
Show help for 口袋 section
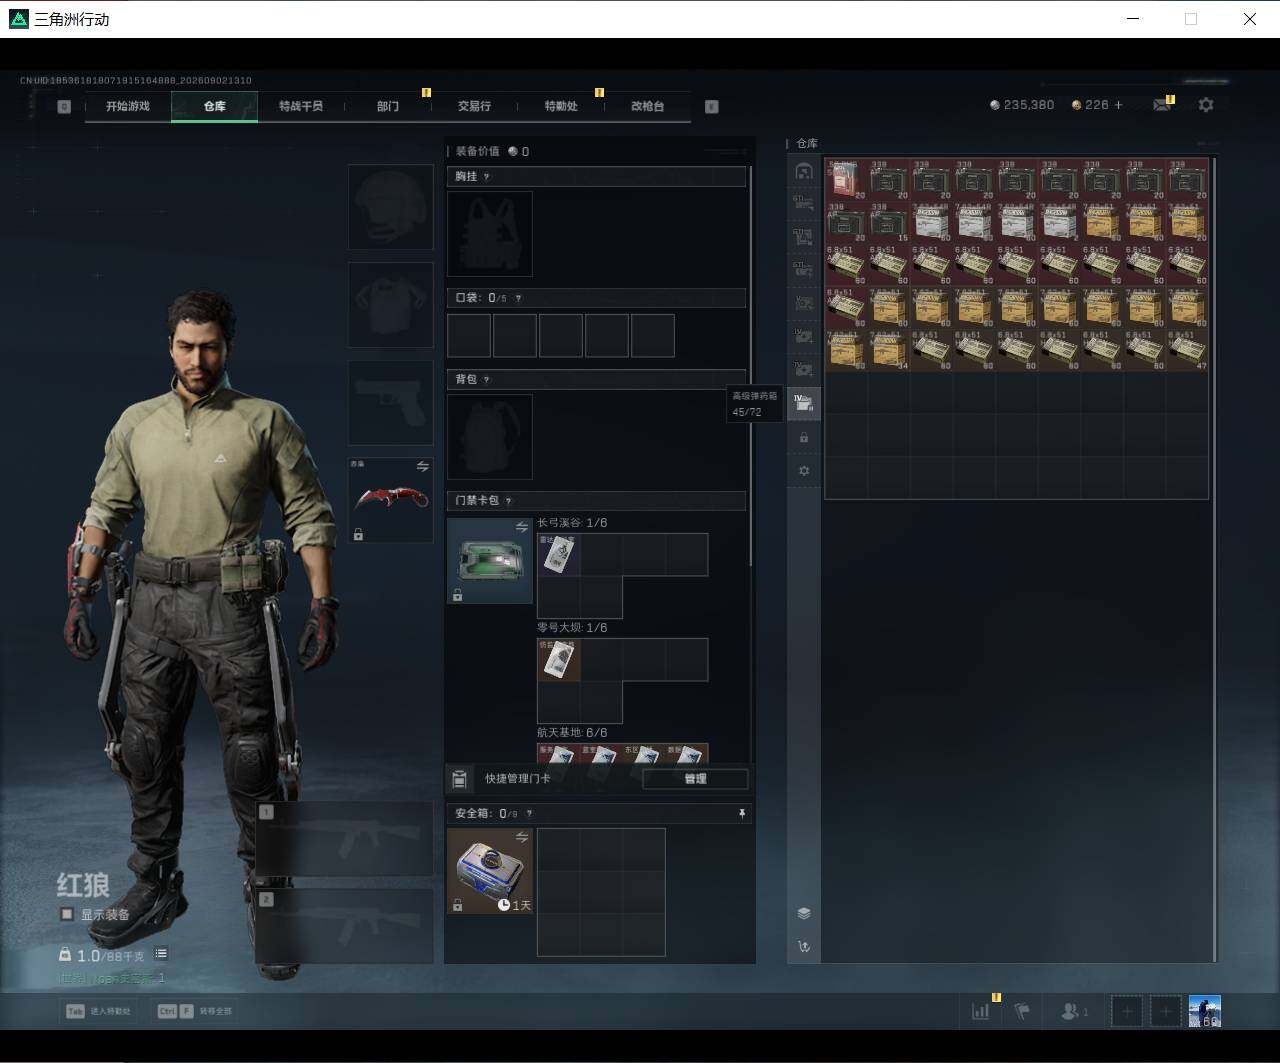(518, 298)
